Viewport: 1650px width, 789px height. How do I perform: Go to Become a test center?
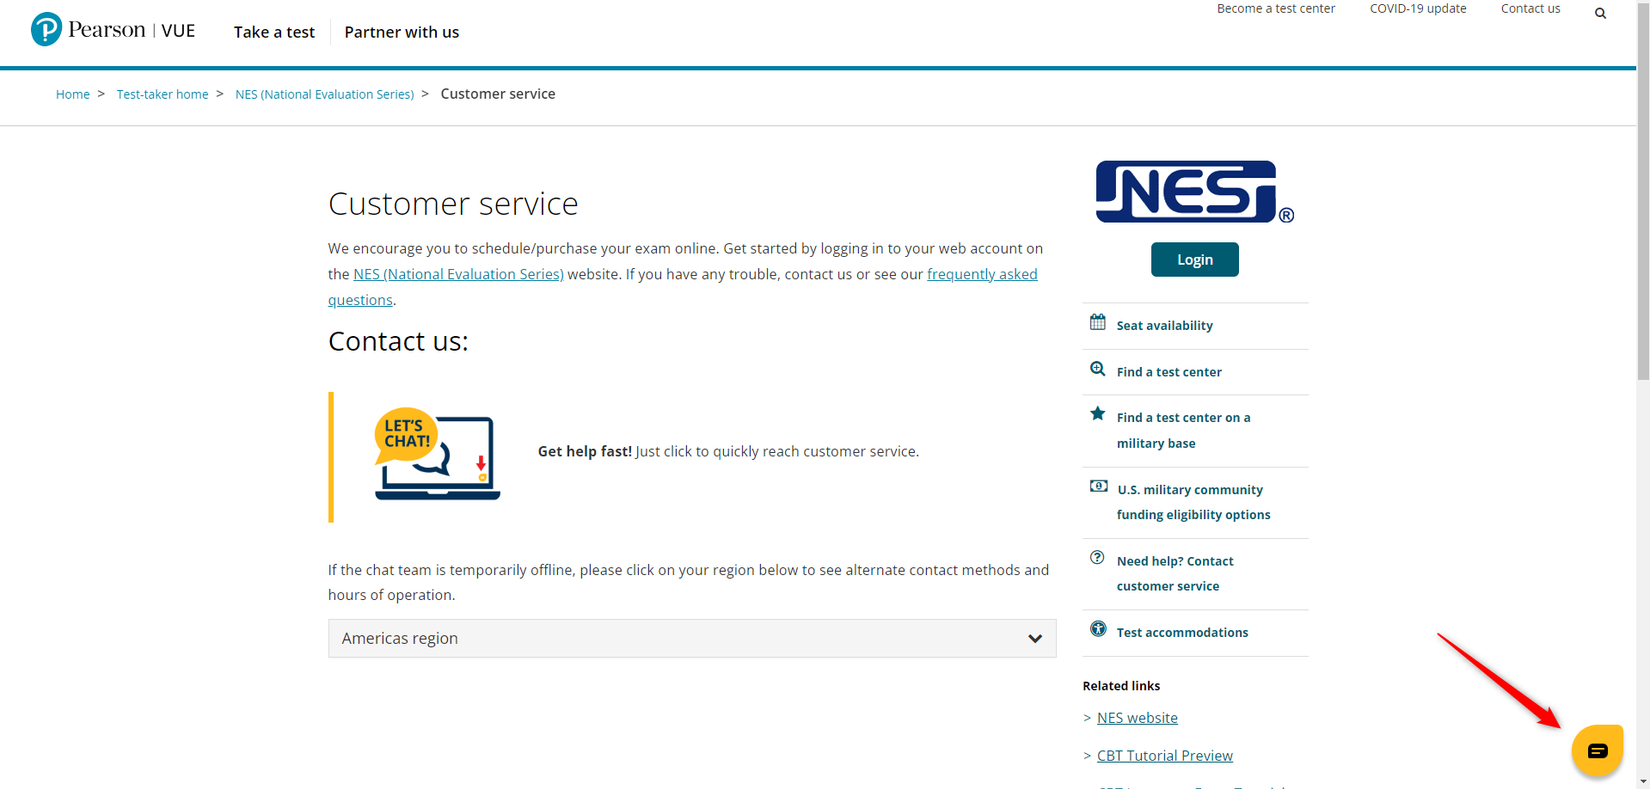click(x=1276, y=9)
